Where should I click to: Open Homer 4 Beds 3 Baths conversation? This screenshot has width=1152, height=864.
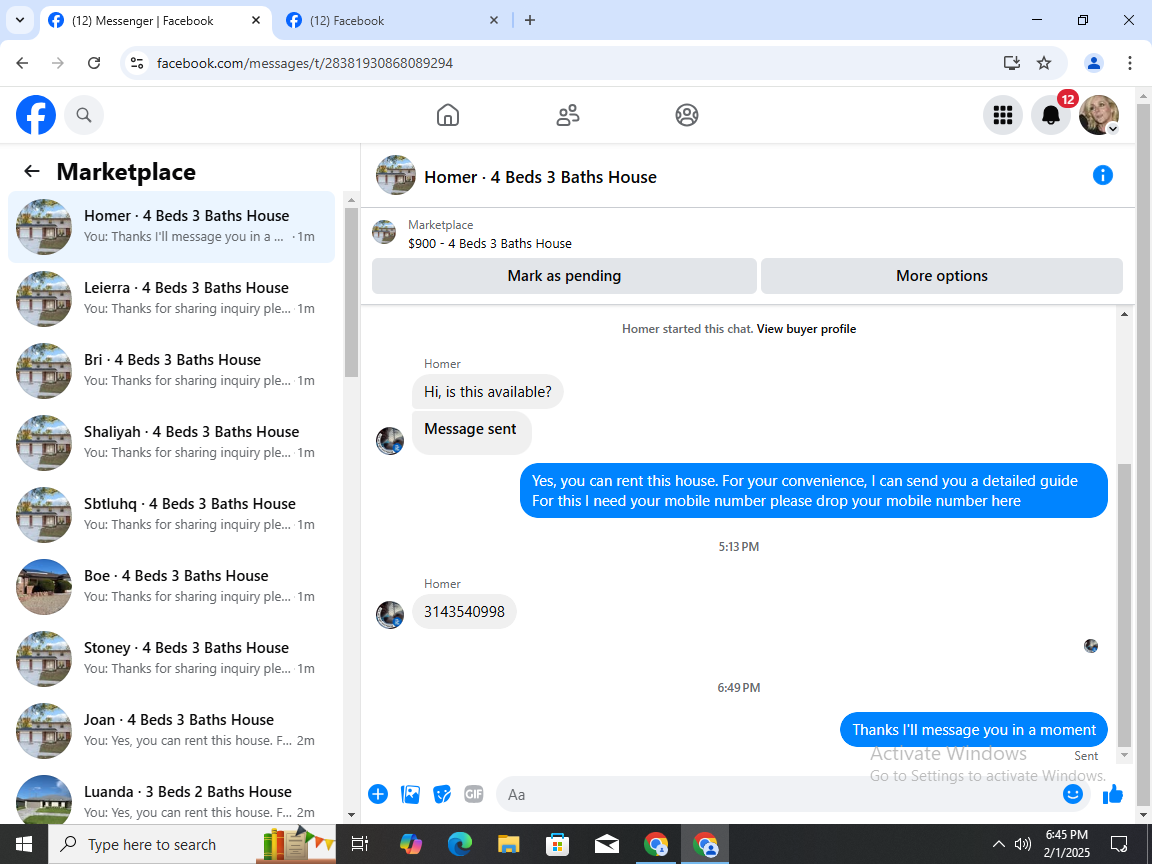tap(171, 226)
